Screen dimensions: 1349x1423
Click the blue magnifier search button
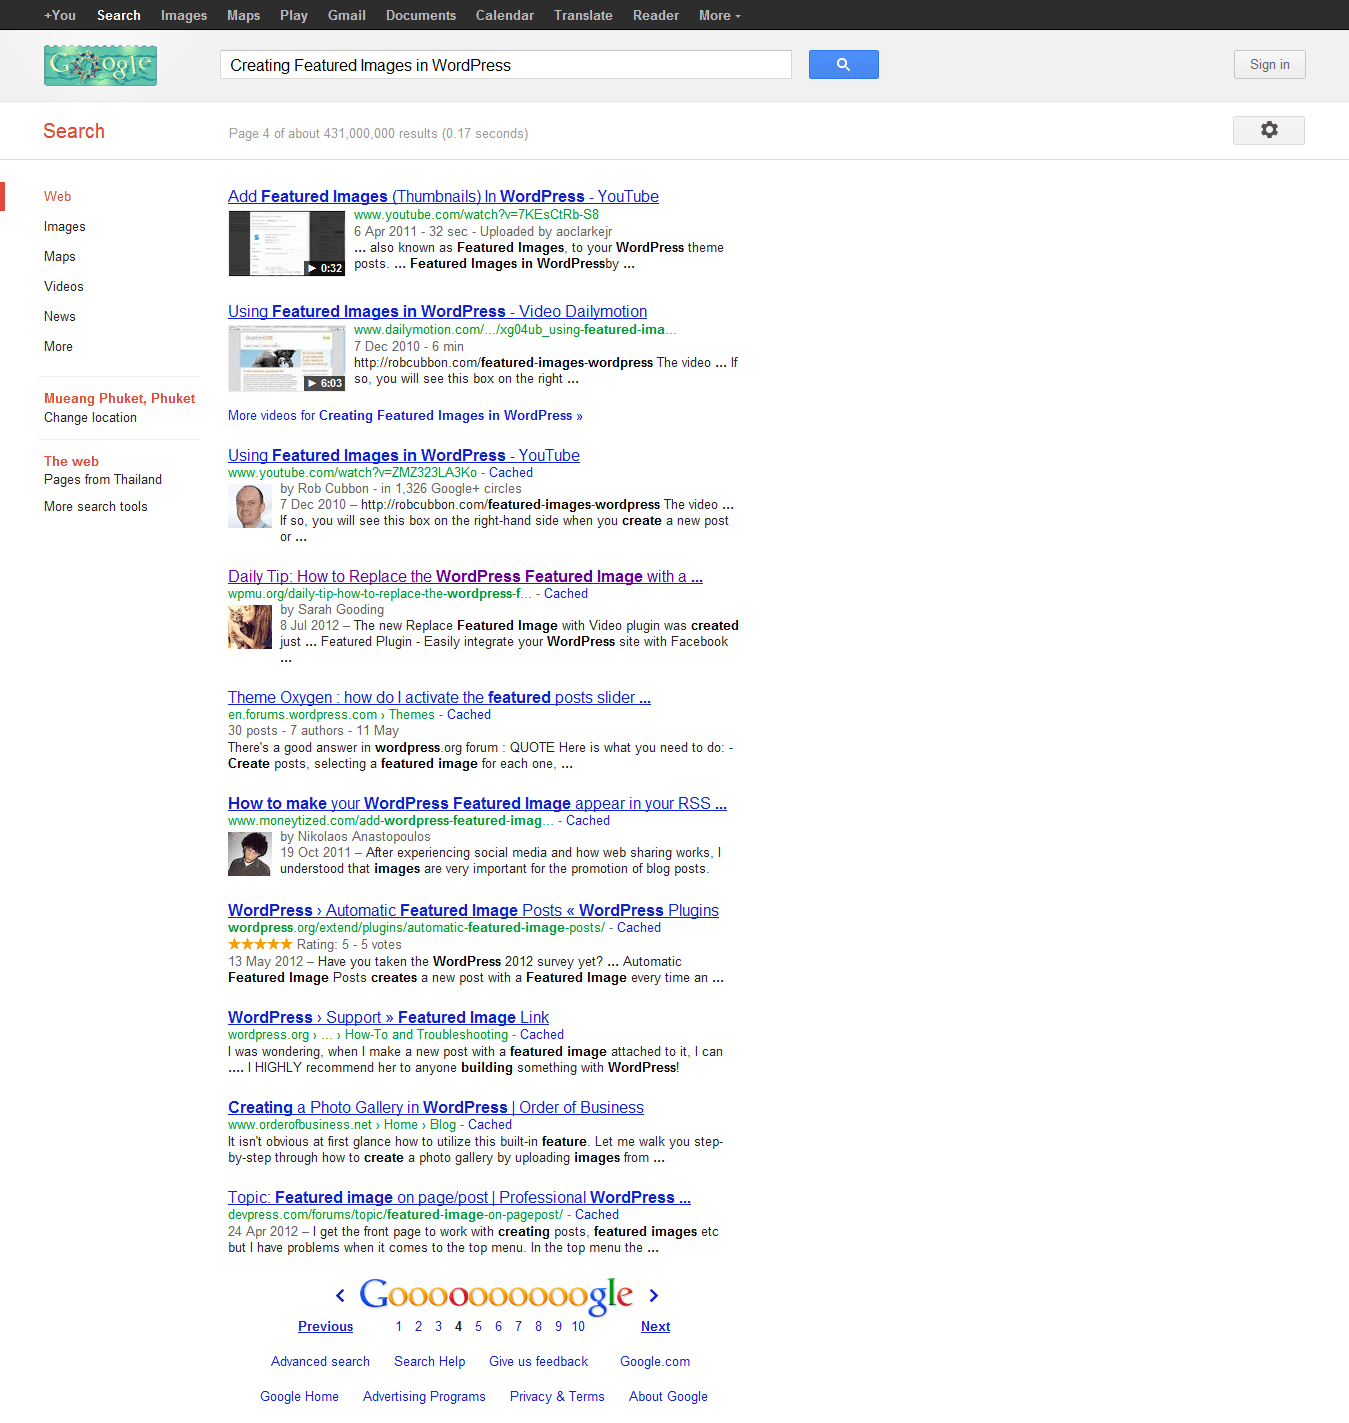coord(843,65)
